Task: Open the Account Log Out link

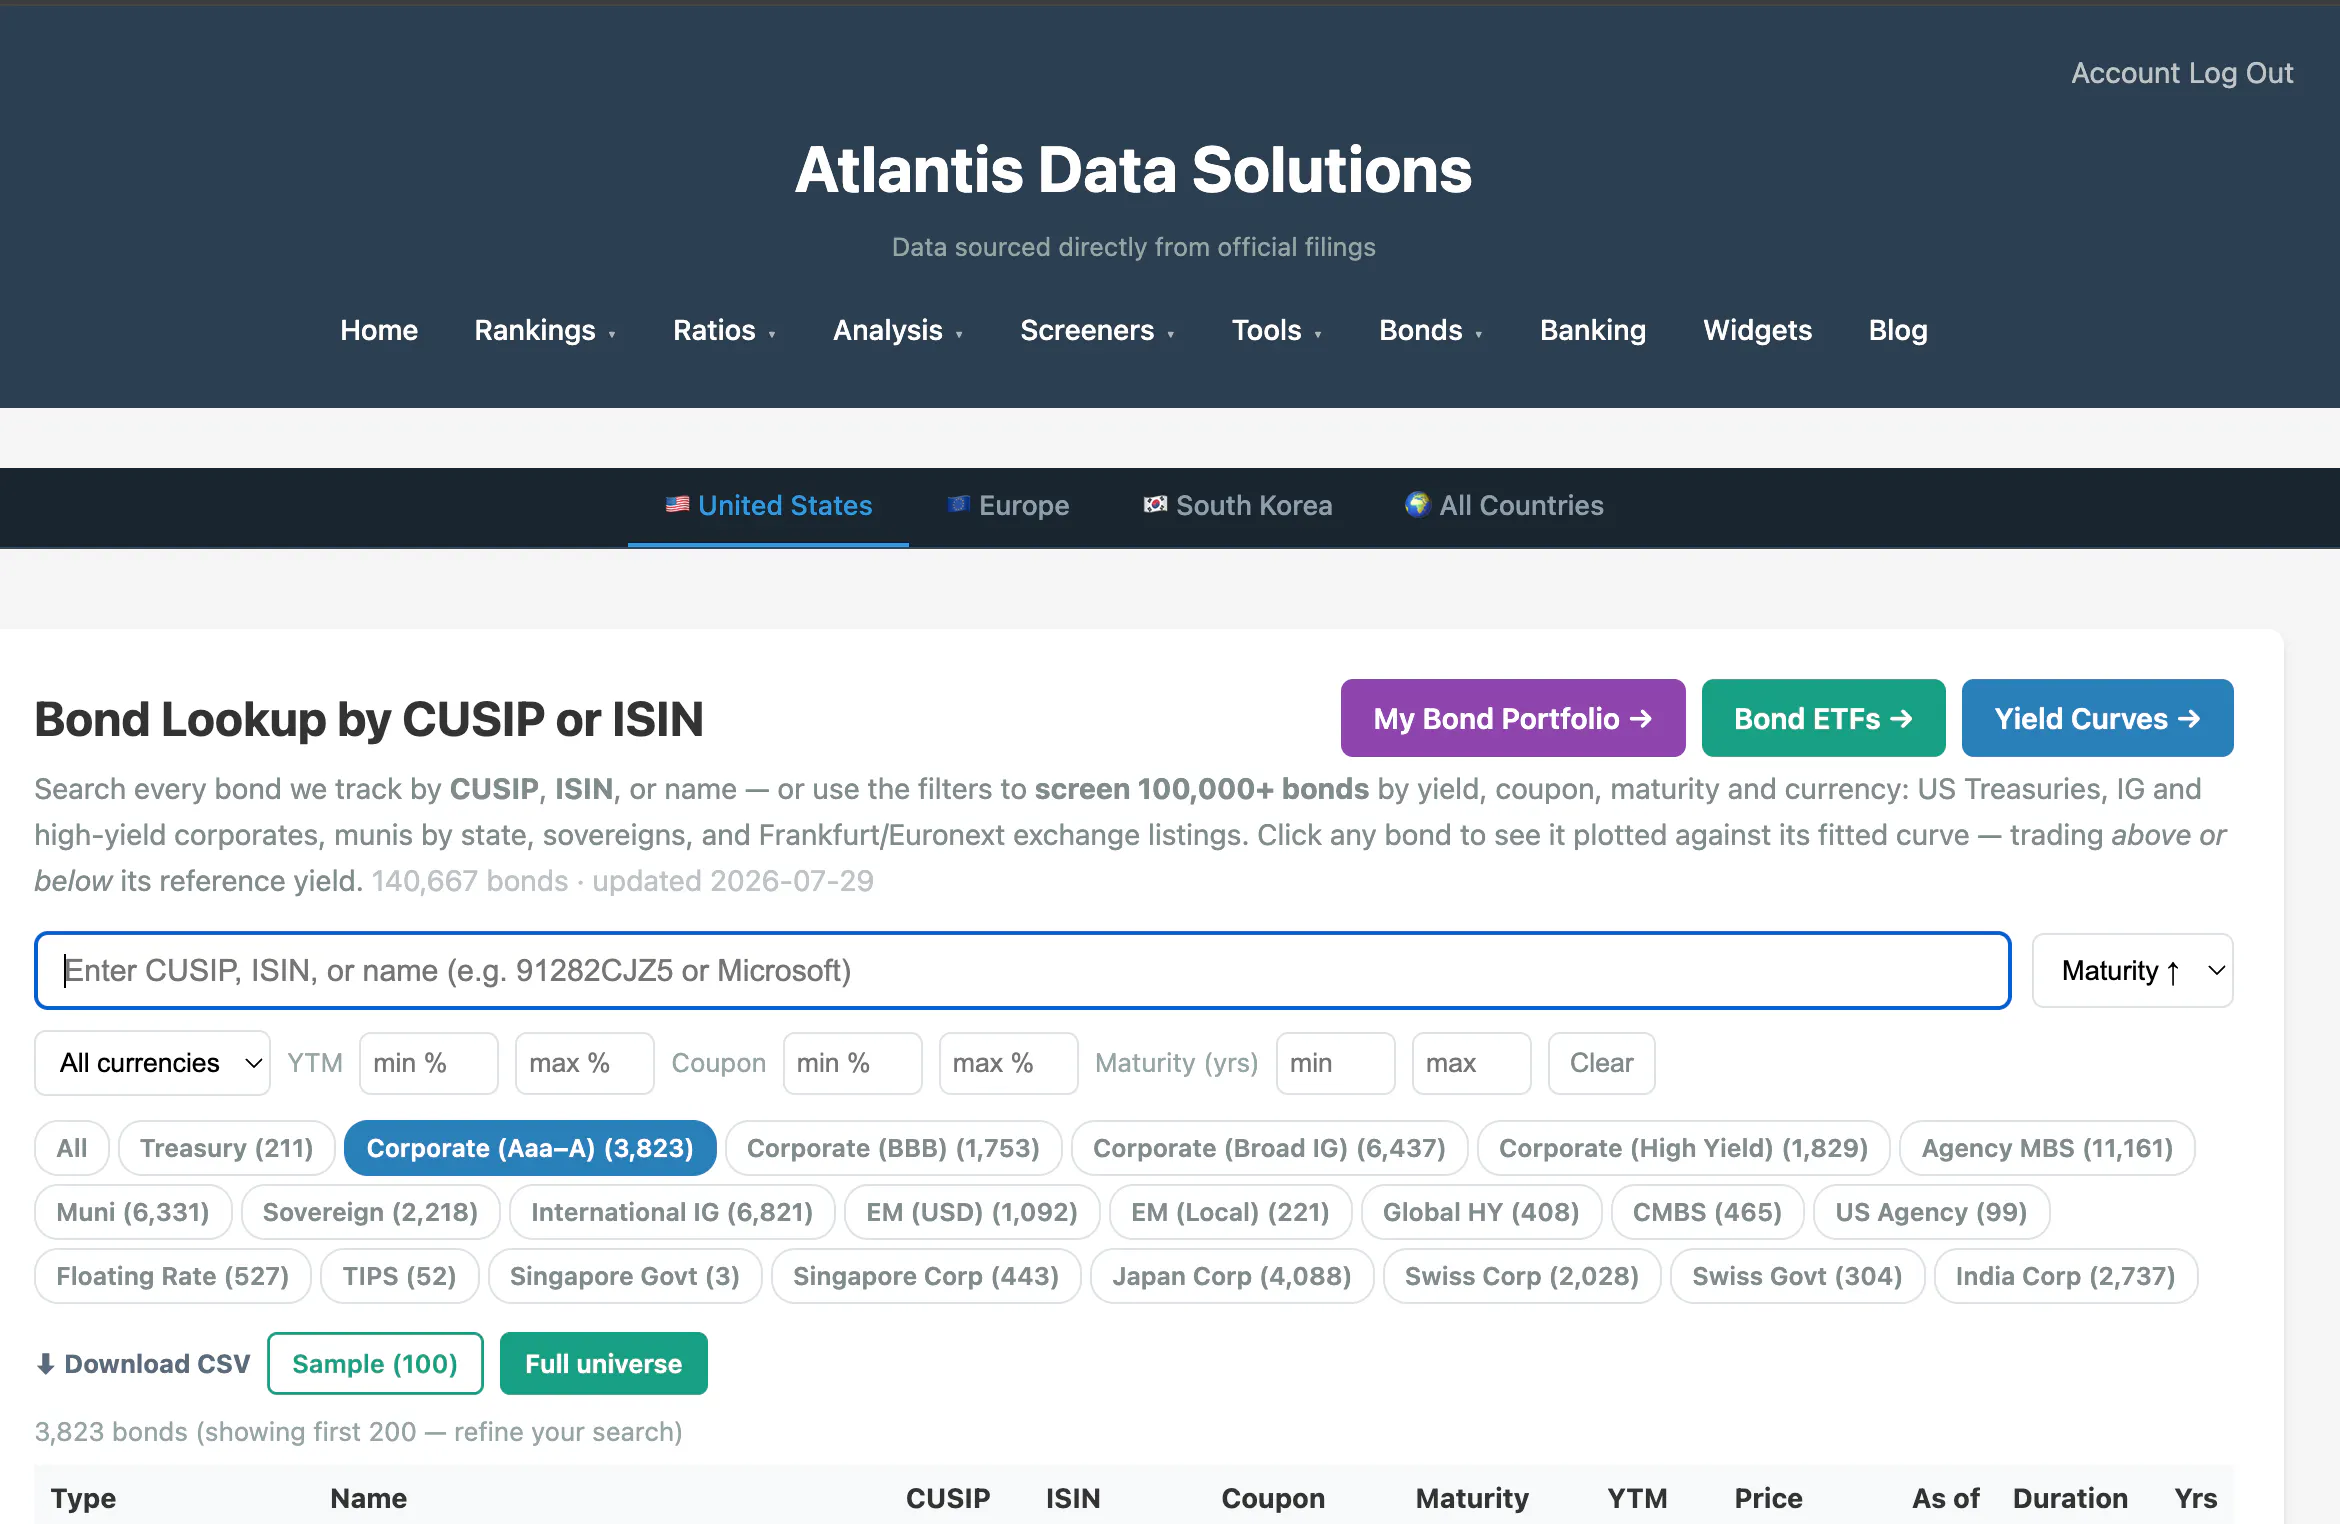Action: tap(2181, 73)
